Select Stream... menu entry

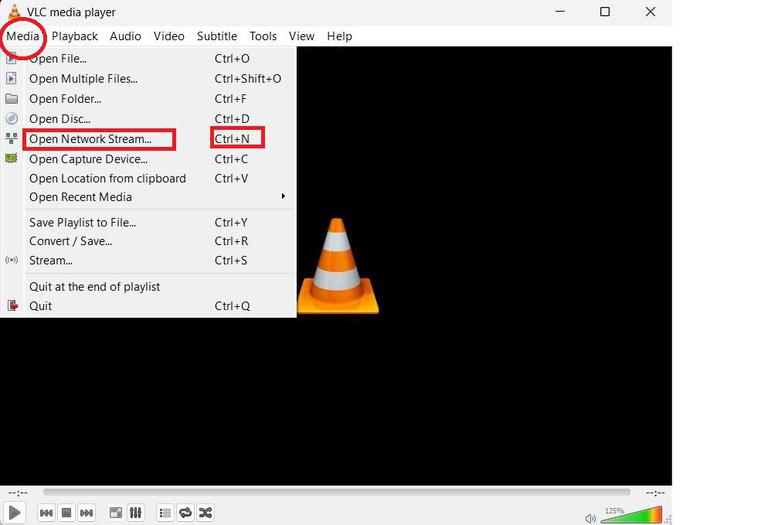tap(148, 261)
